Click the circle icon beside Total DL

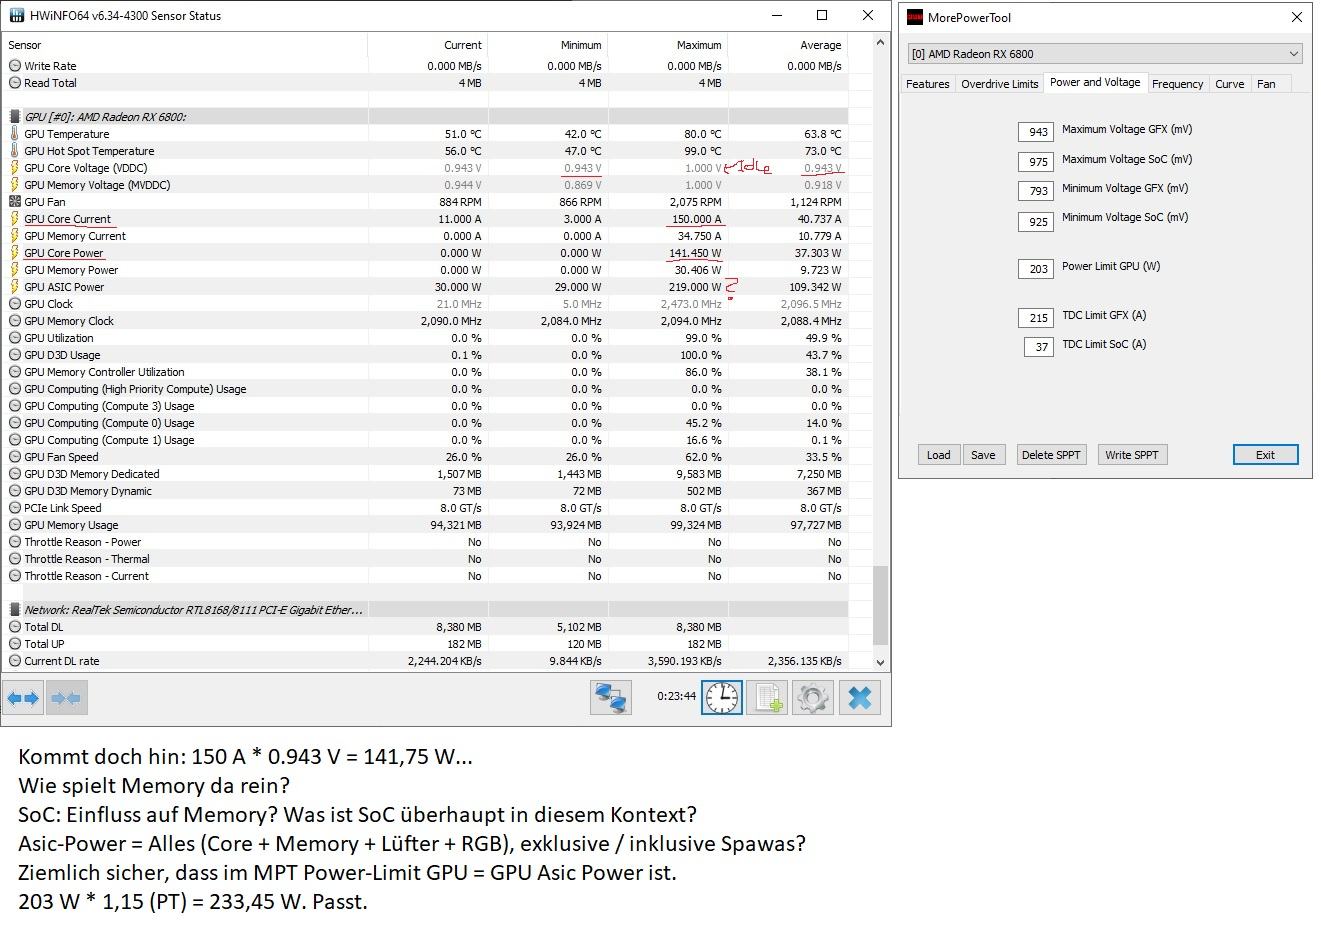click(x=15, y=627)
